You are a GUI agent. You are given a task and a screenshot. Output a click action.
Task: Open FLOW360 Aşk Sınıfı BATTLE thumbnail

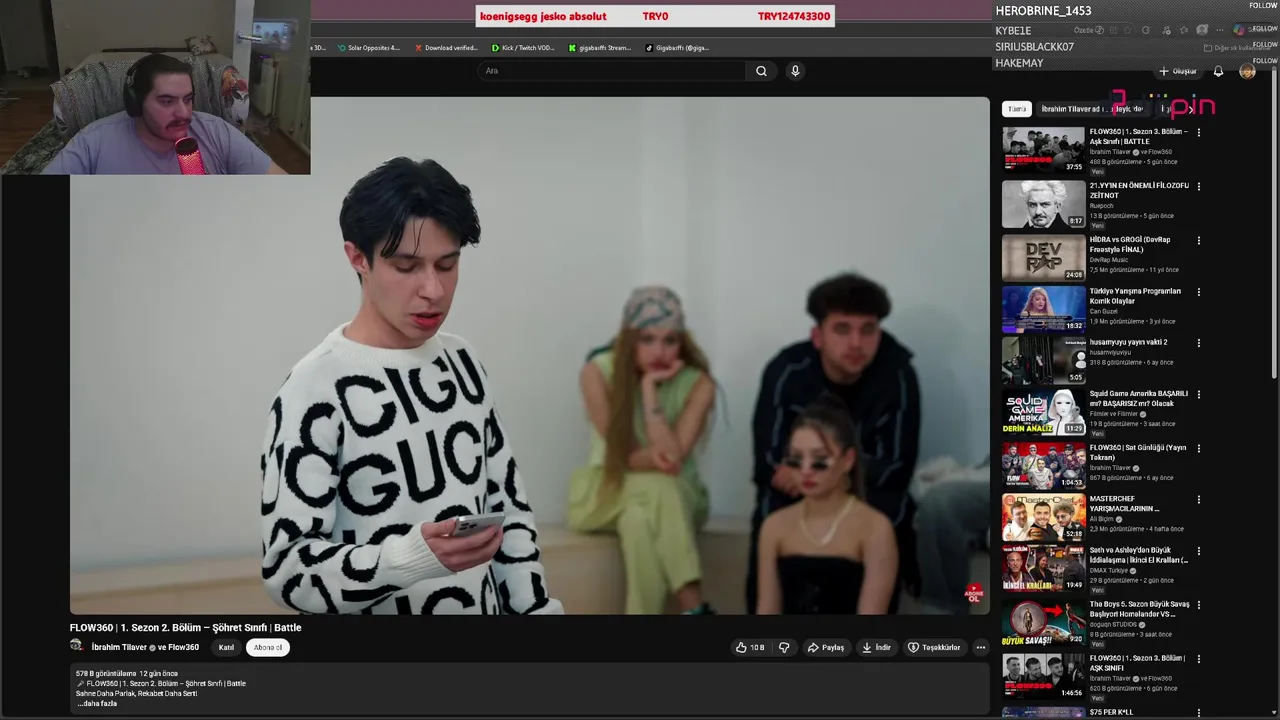click(1043, 150)
